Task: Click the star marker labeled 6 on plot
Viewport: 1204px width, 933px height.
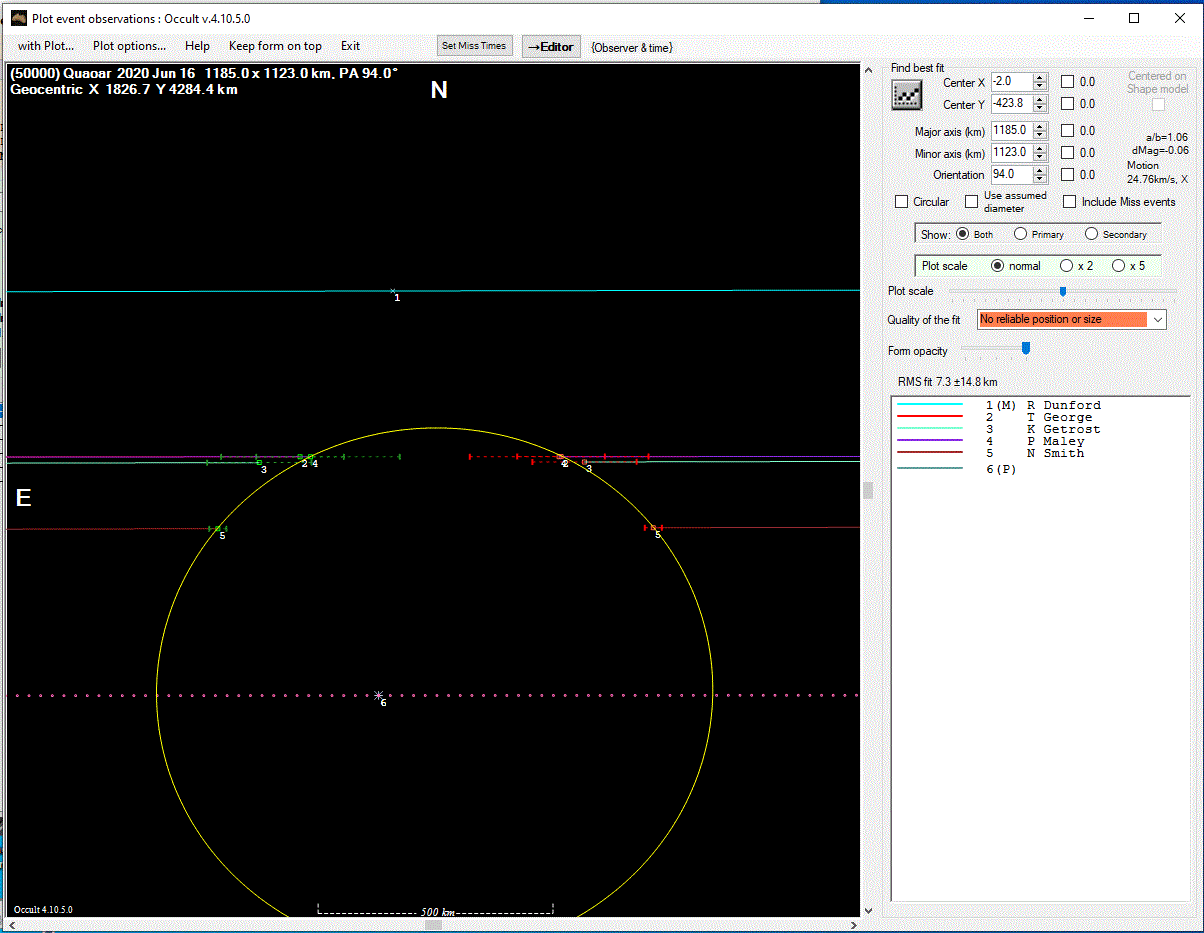Action: pyautogui.click(x=379, y=695)
